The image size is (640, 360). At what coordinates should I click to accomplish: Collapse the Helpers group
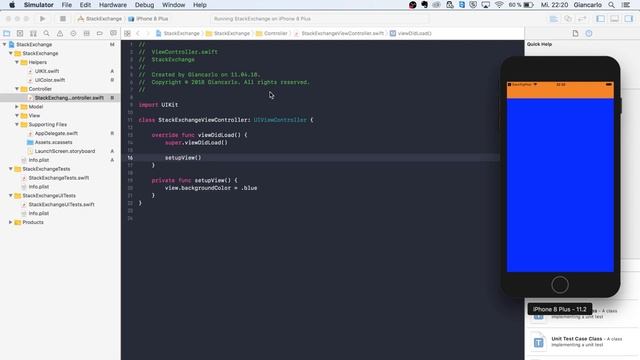17,62
